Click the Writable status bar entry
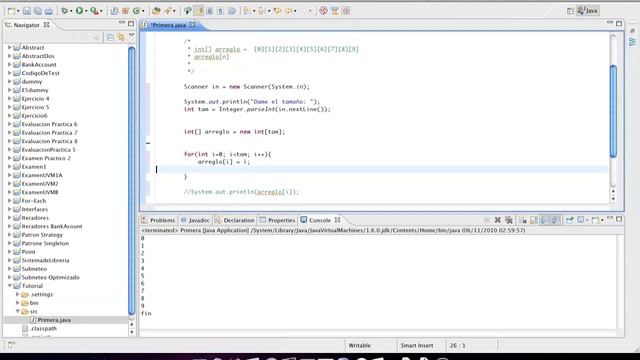Screen dimensions: 640x360 pos(360,345)
